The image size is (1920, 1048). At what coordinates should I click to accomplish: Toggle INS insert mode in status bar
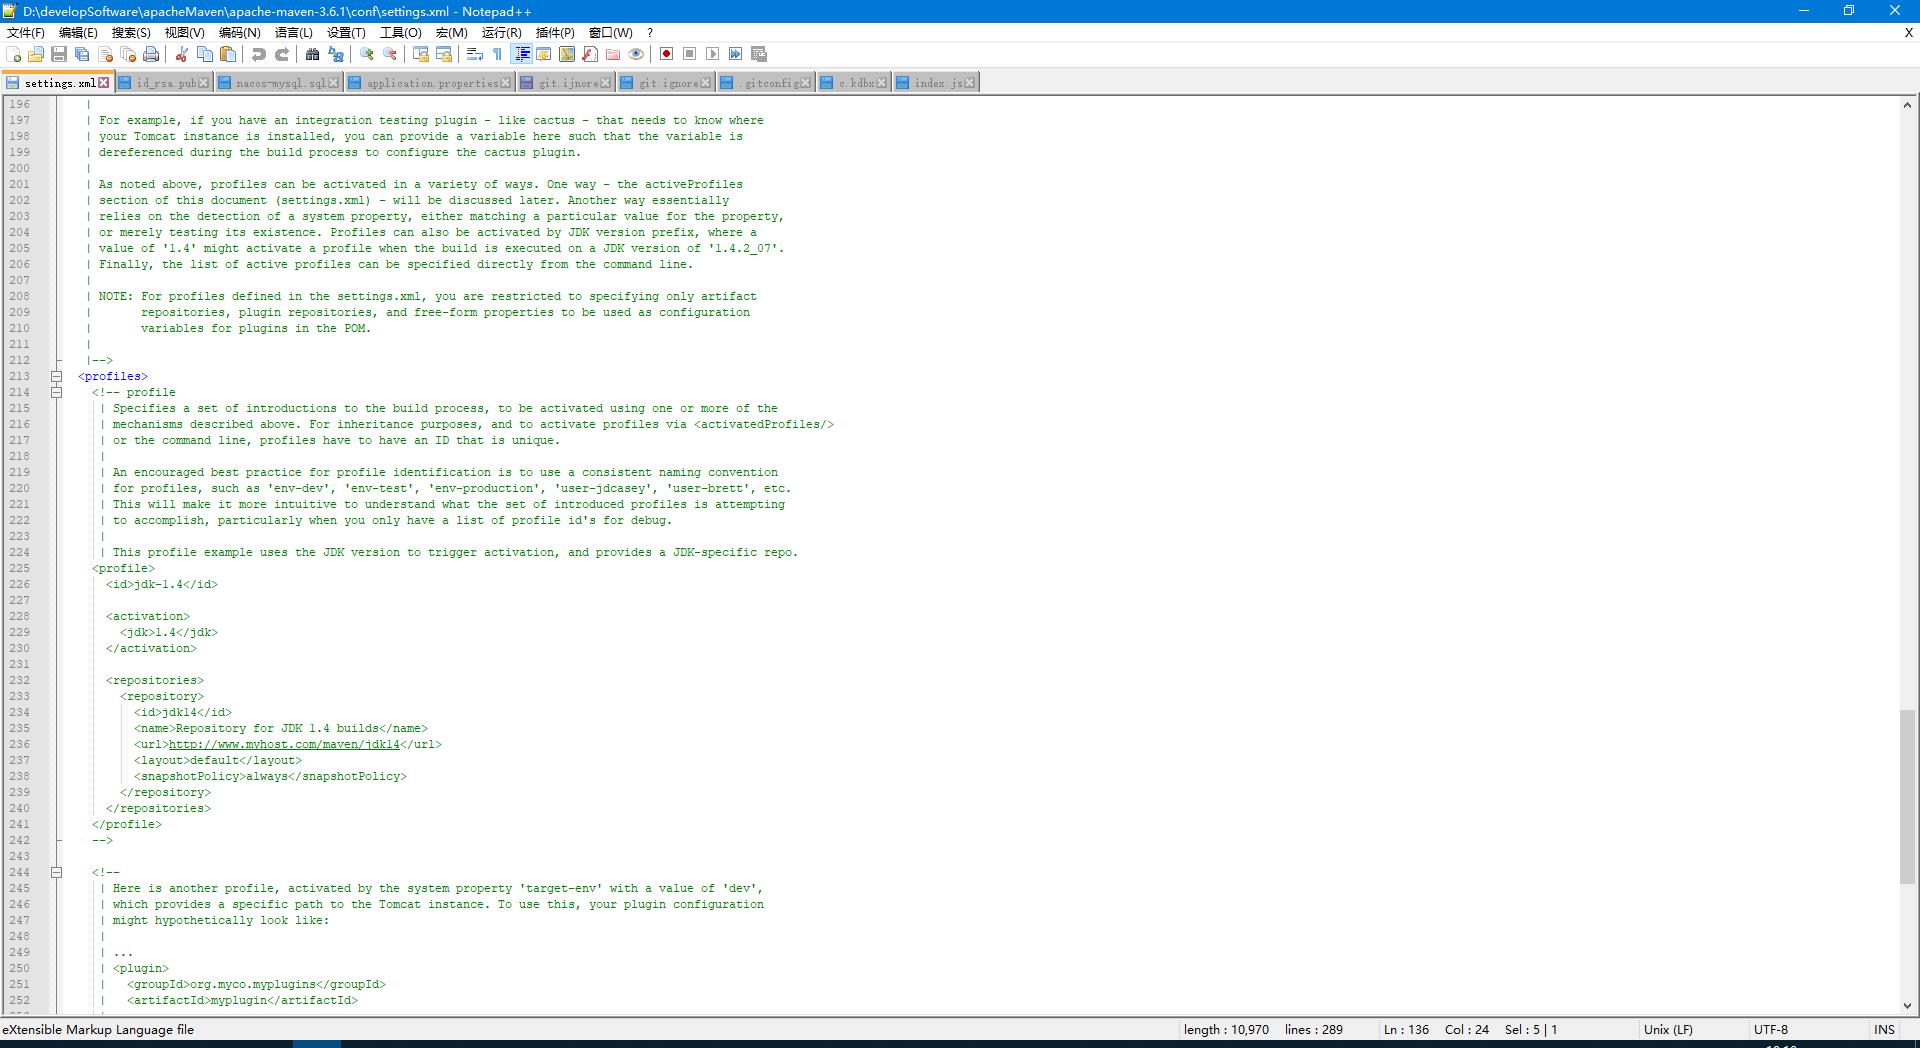tap(1885, 1029)
